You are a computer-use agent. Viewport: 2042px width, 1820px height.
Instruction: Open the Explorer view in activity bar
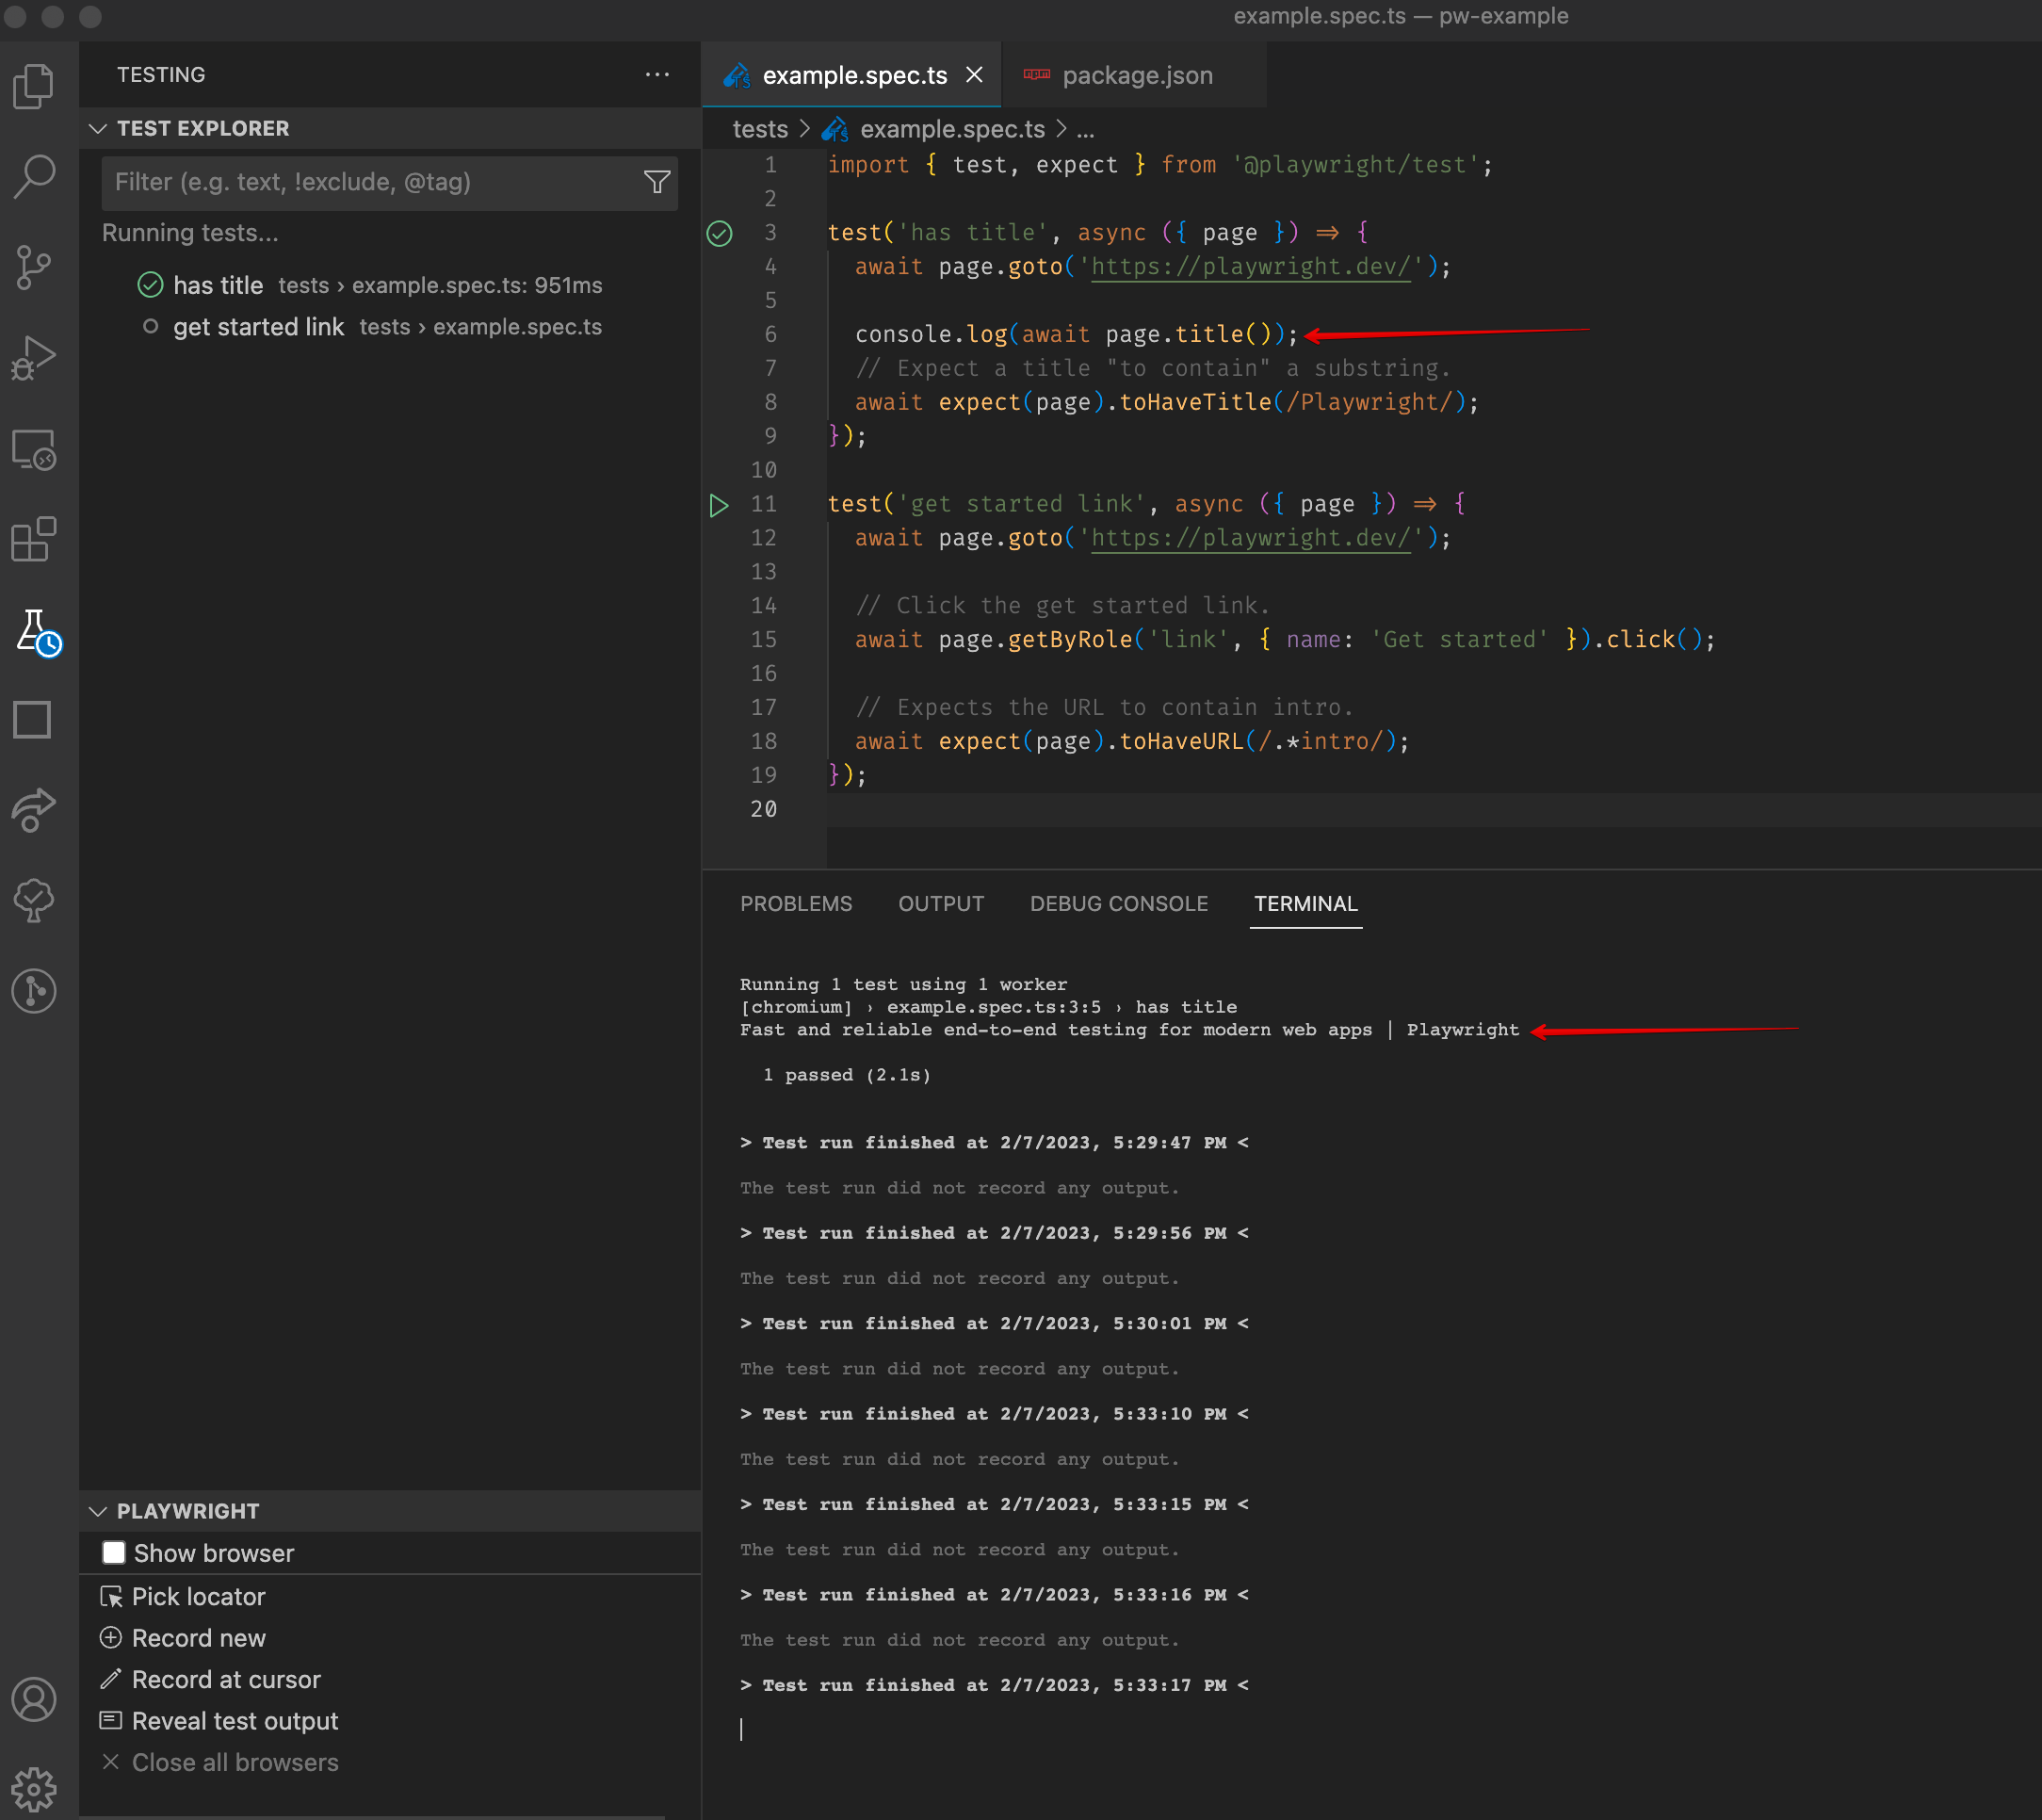pos(34,86)
